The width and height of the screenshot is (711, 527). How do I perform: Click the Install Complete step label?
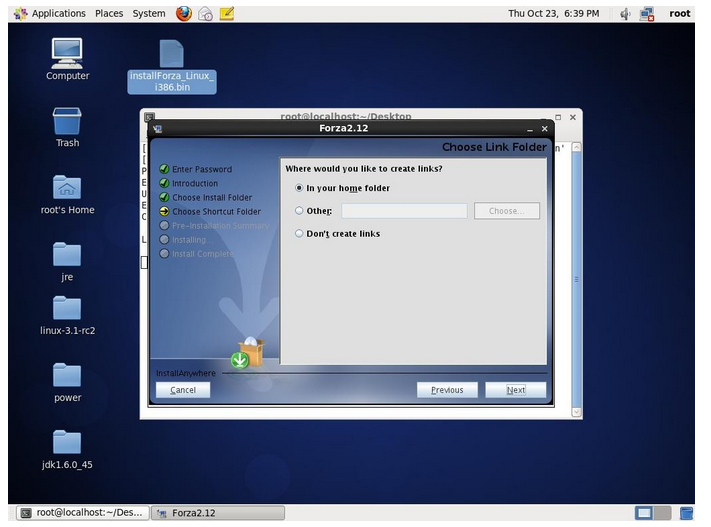click(x=203, y=254)
